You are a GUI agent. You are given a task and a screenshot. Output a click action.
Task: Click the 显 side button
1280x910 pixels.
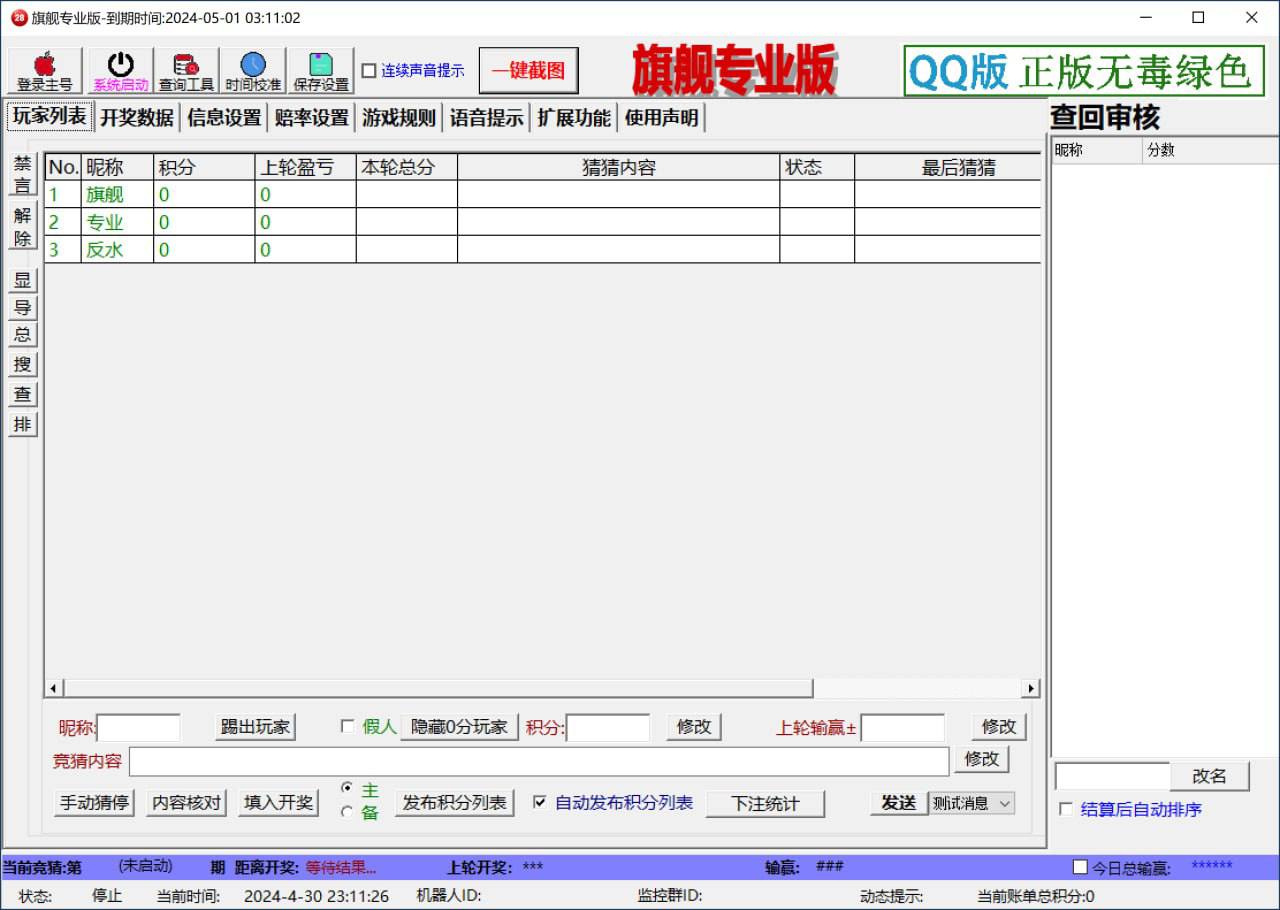[22, 281]
